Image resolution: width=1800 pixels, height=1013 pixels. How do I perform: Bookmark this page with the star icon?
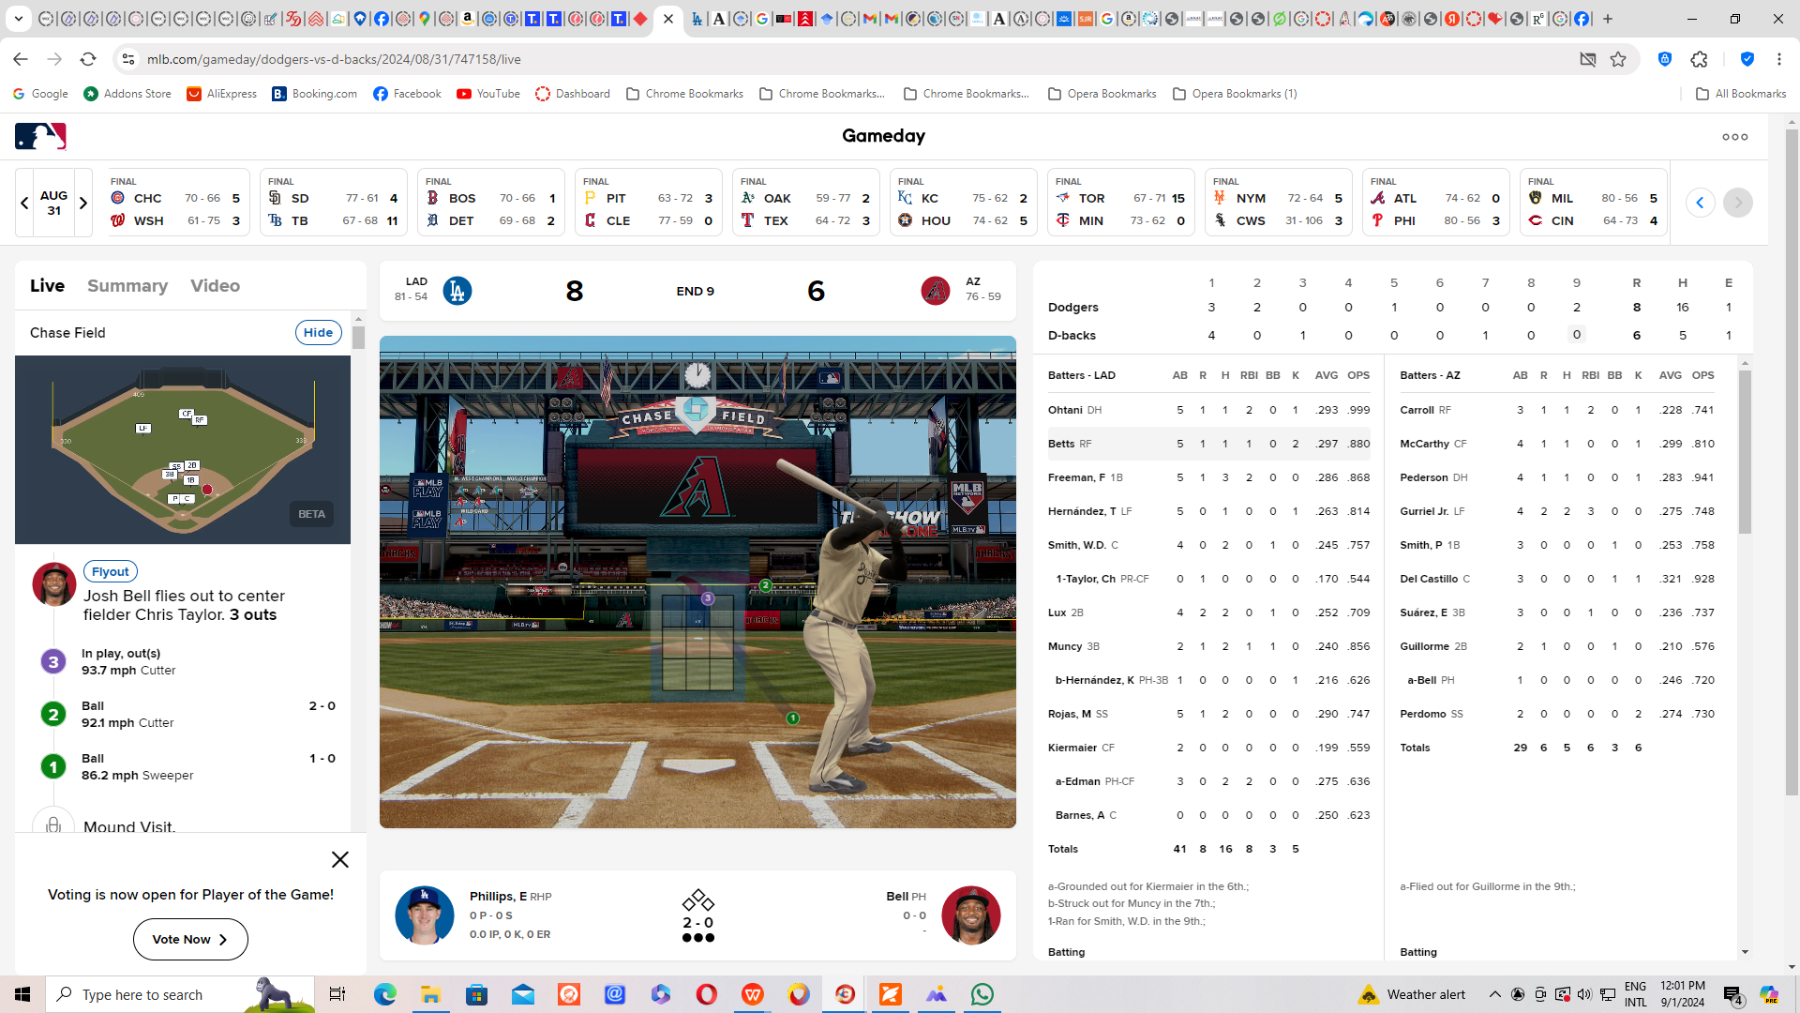coord(1618,59)
